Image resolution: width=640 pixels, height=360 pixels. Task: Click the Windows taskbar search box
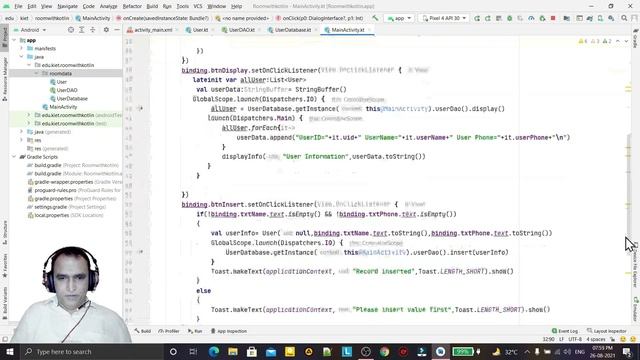tap(91, 351)
